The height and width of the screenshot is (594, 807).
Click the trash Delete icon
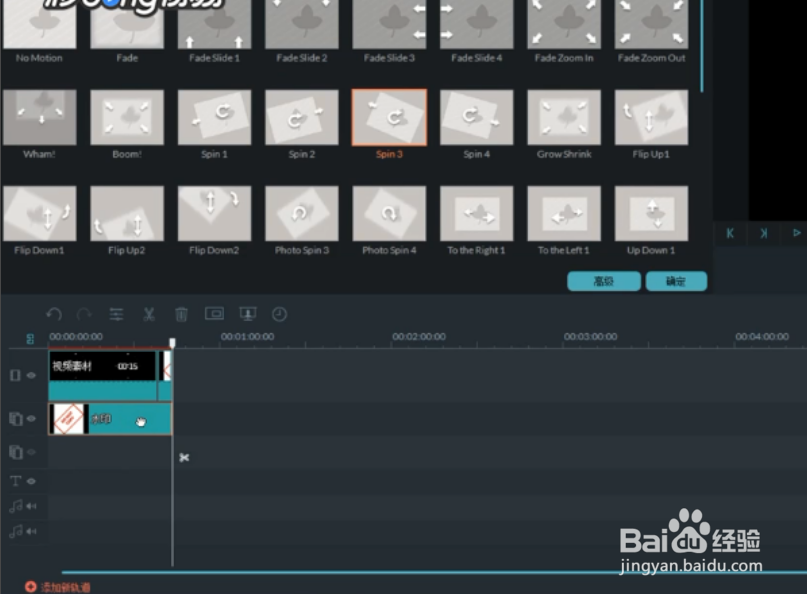pos(181,314)
